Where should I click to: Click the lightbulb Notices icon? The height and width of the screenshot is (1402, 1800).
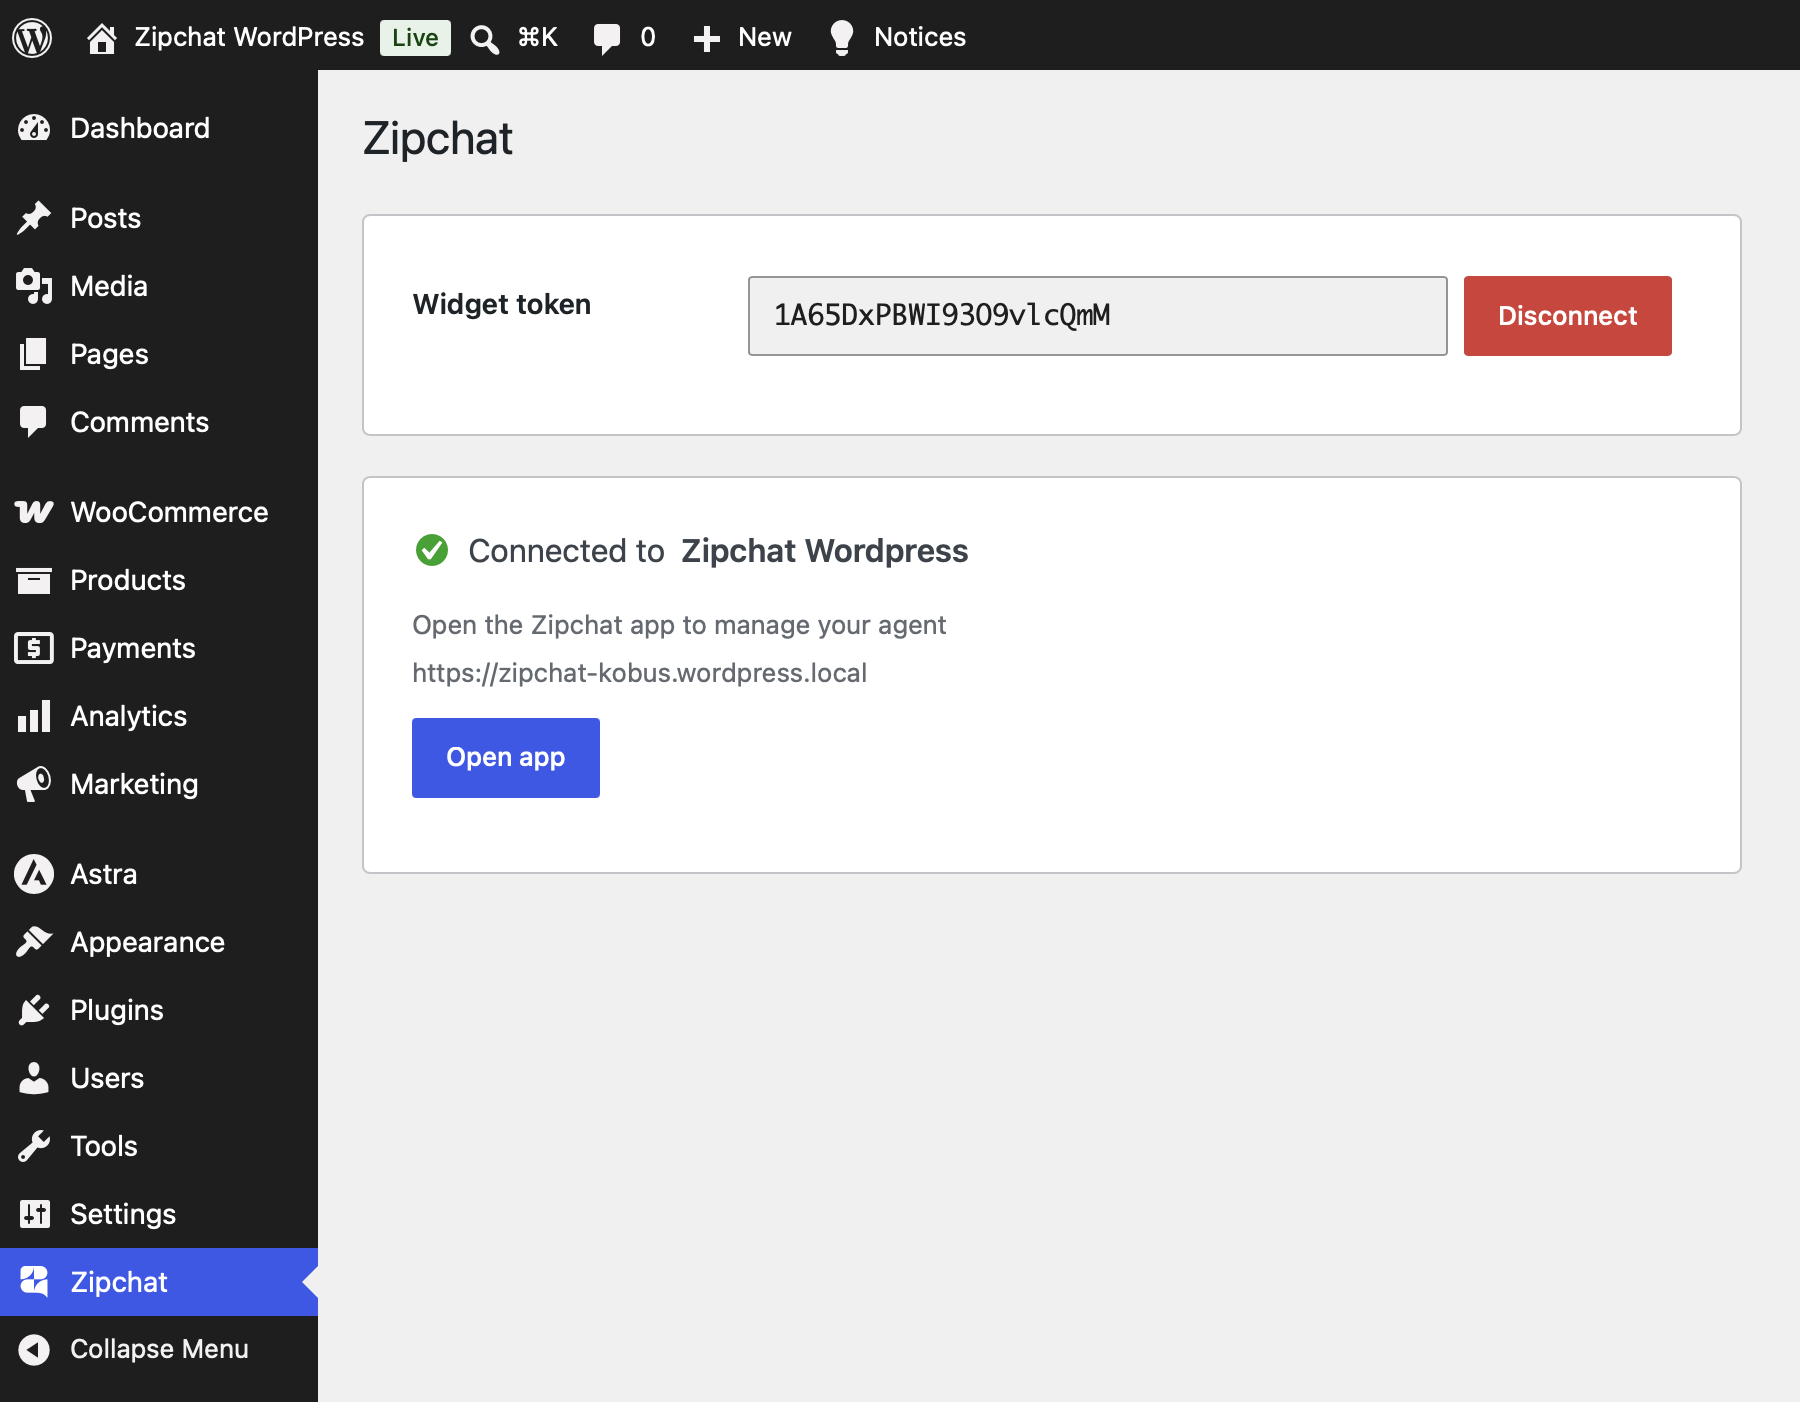tap(842, 38)
